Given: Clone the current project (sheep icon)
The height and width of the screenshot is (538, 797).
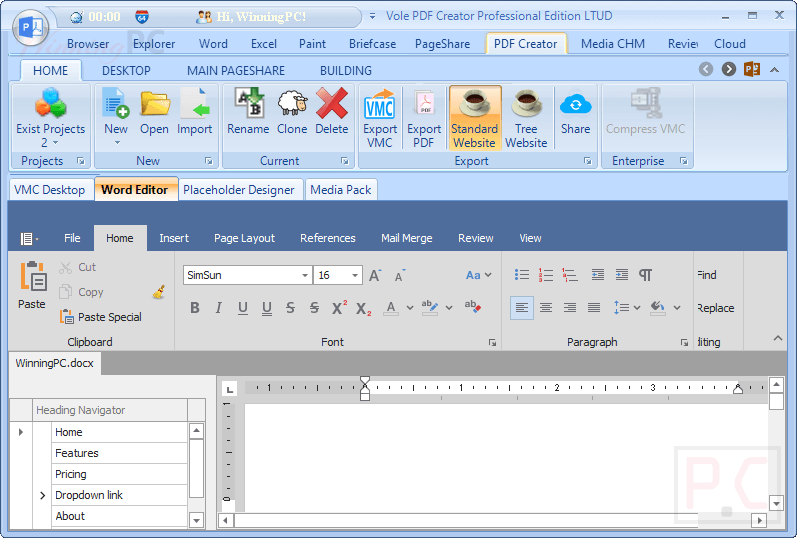Looking at the screenshot, I should tap(292, 112).
